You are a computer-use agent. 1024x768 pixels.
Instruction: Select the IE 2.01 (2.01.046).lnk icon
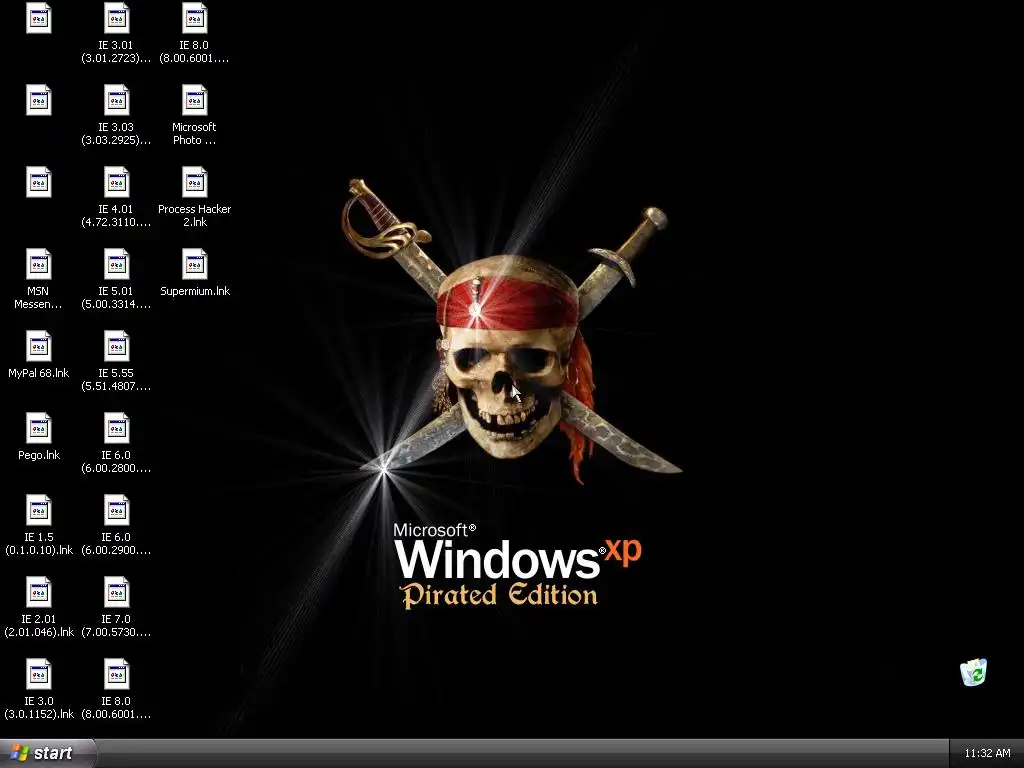pos(39,592)
